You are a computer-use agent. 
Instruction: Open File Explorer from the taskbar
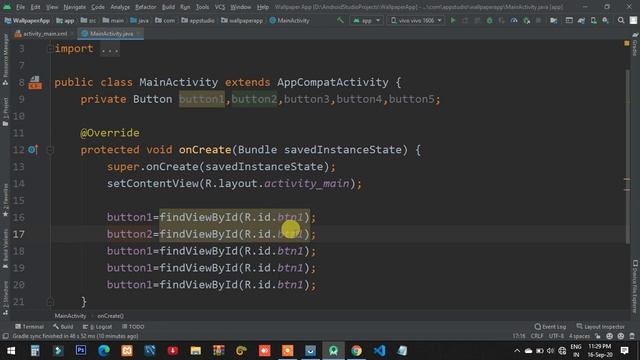pyautogui.click(x=196, y=350)
